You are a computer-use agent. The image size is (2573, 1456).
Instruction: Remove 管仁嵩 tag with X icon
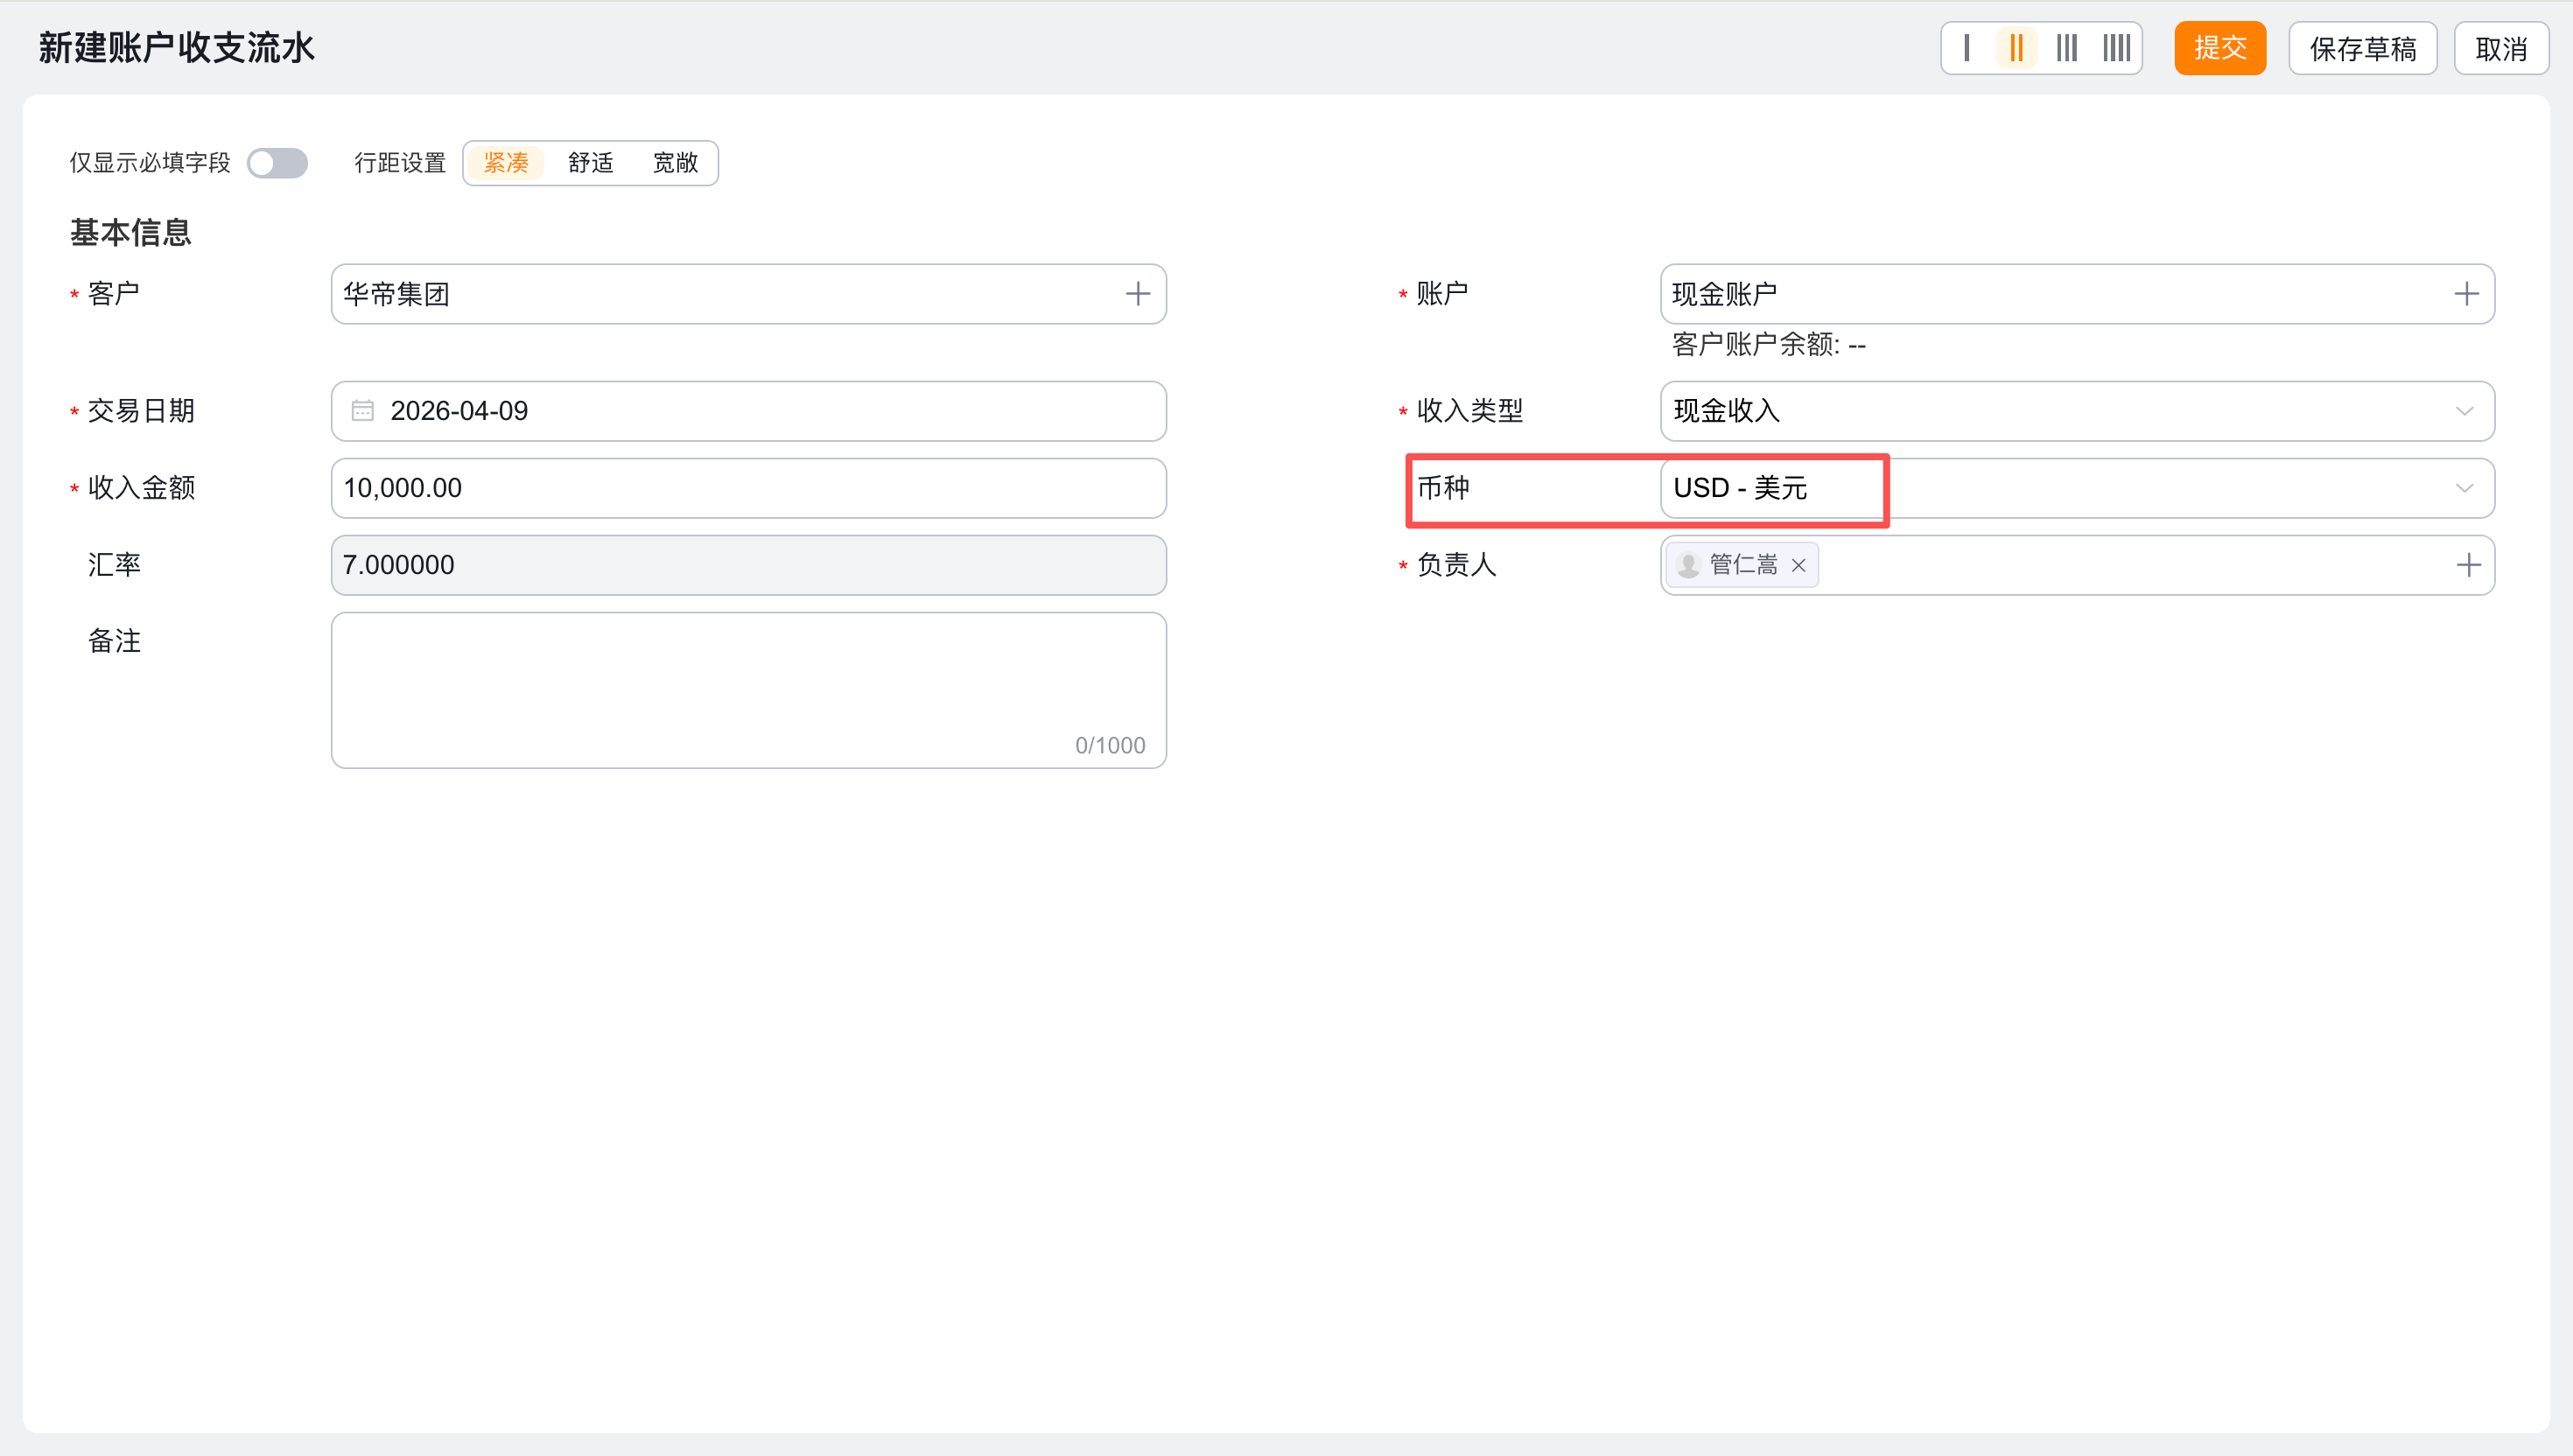(1798, 565)
